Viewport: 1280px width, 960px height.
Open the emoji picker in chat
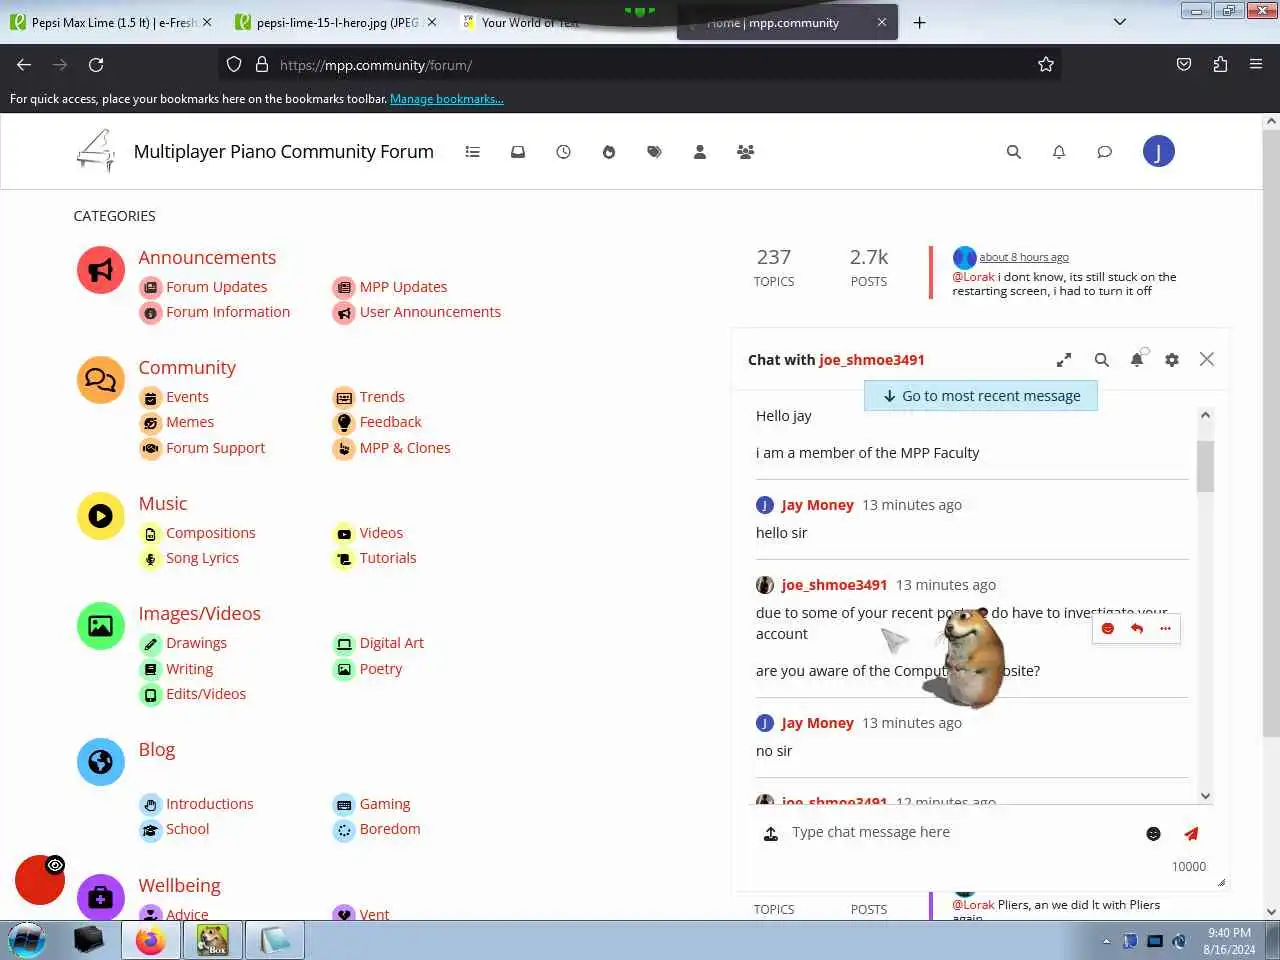(x=1153, y=834)
